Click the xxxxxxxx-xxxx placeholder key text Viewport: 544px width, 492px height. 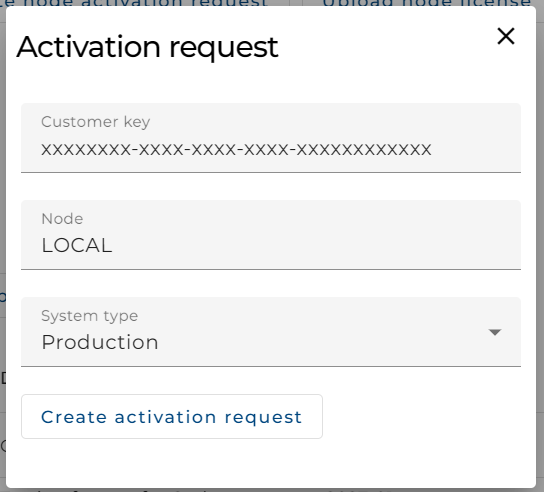[236, 150]
